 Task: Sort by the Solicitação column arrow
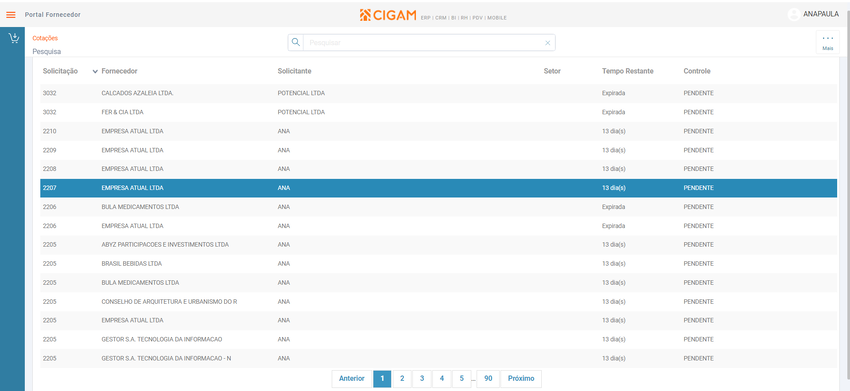95,72
